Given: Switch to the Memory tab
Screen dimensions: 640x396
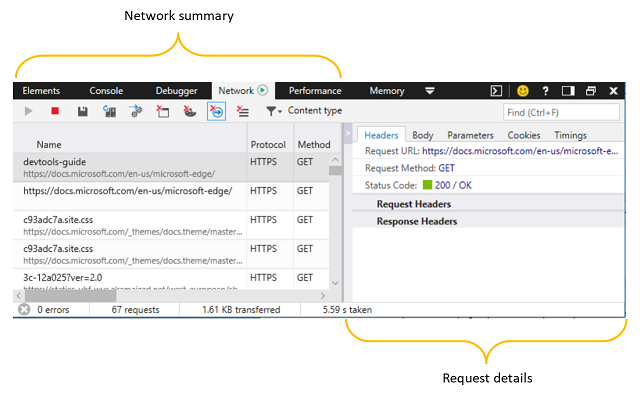Looking at the screenshot, I should click(x=387, y=91).
